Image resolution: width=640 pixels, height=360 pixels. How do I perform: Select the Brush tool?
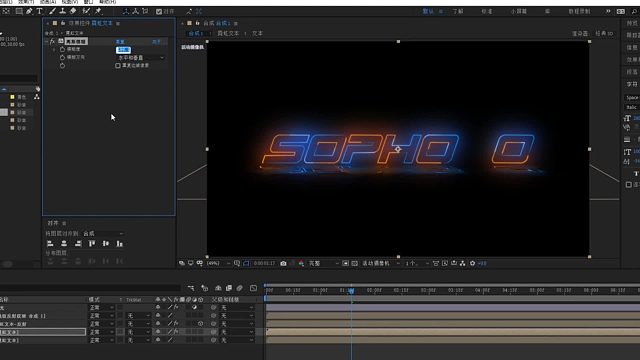coord(52,11)
